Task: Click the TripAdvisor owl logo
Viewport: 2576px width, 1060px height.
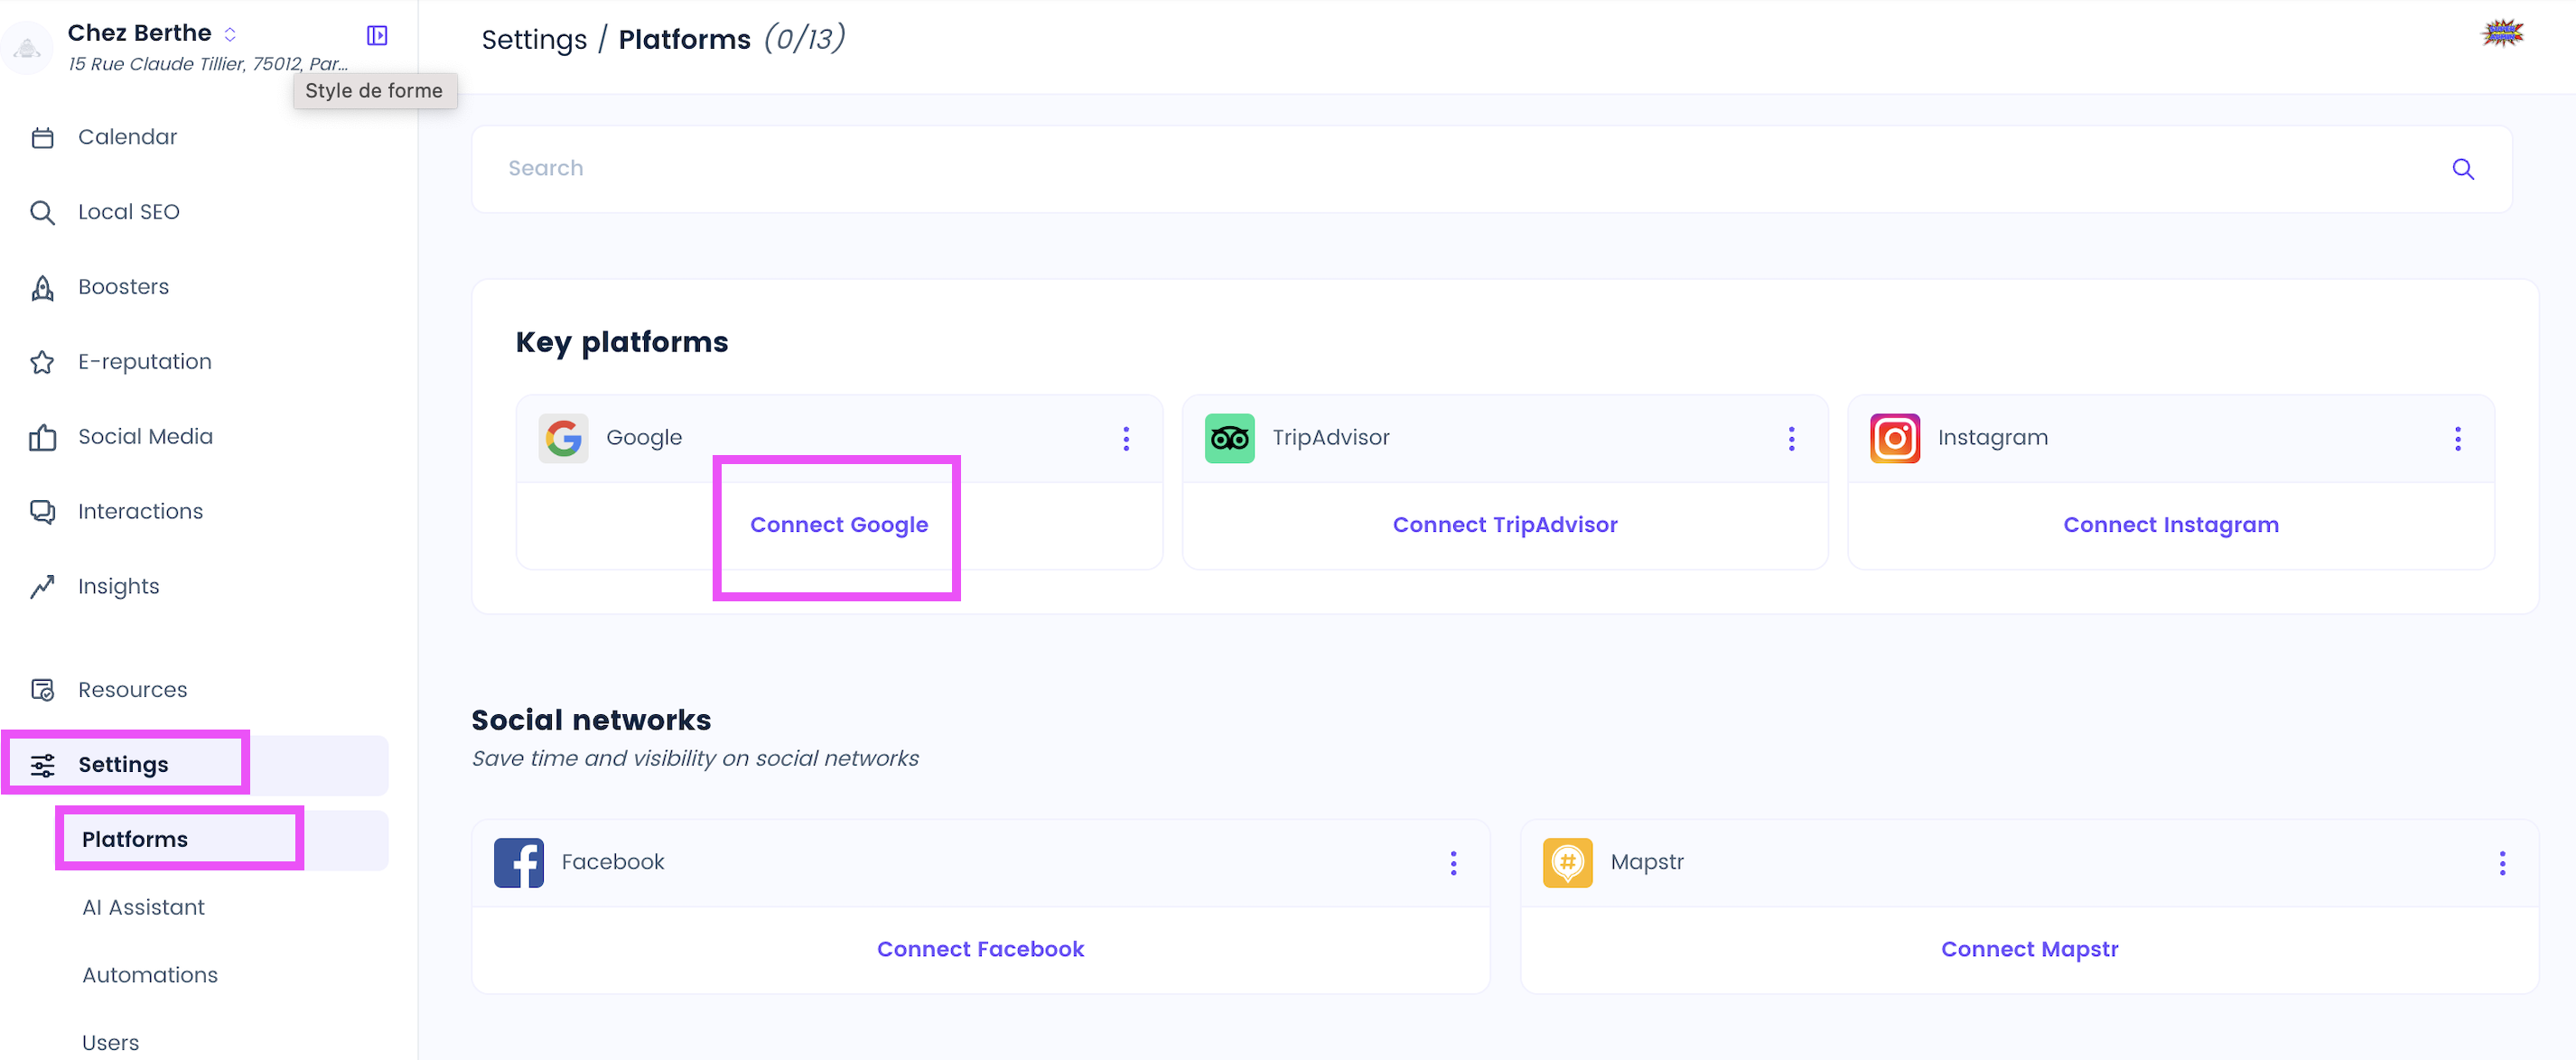Action: coord(1229,438)
